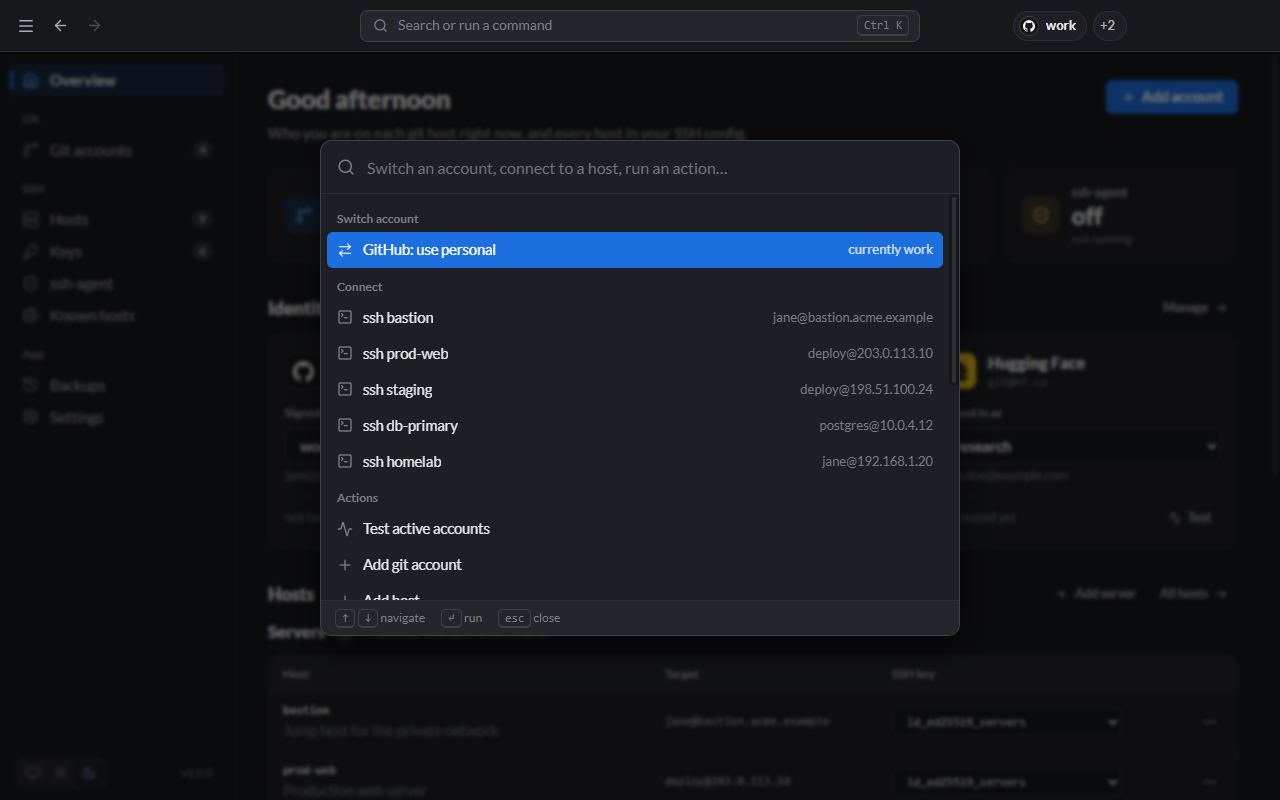Click Test on the Hugging Face card

1190,517
